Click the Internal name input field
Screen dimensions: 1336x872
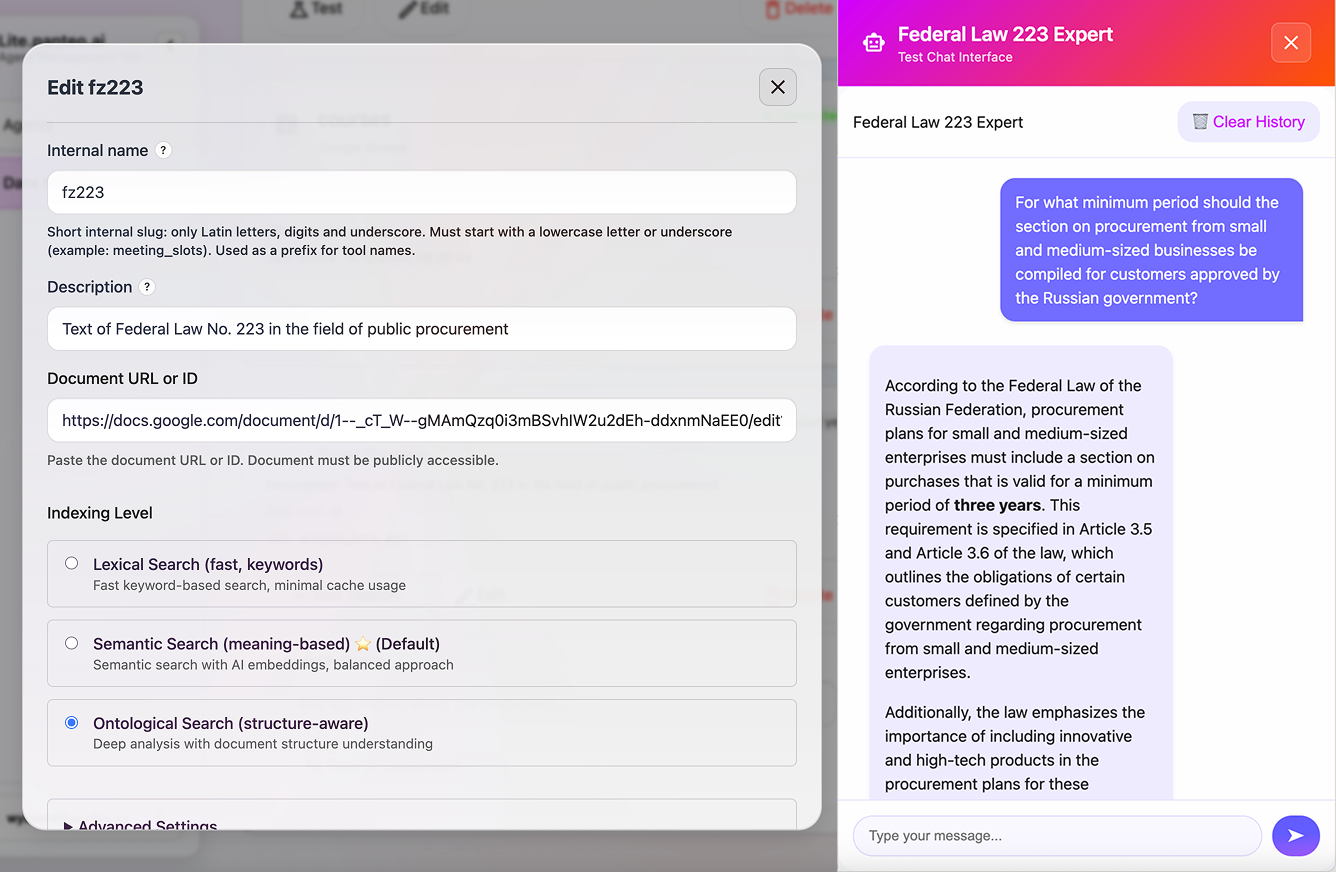421,192
